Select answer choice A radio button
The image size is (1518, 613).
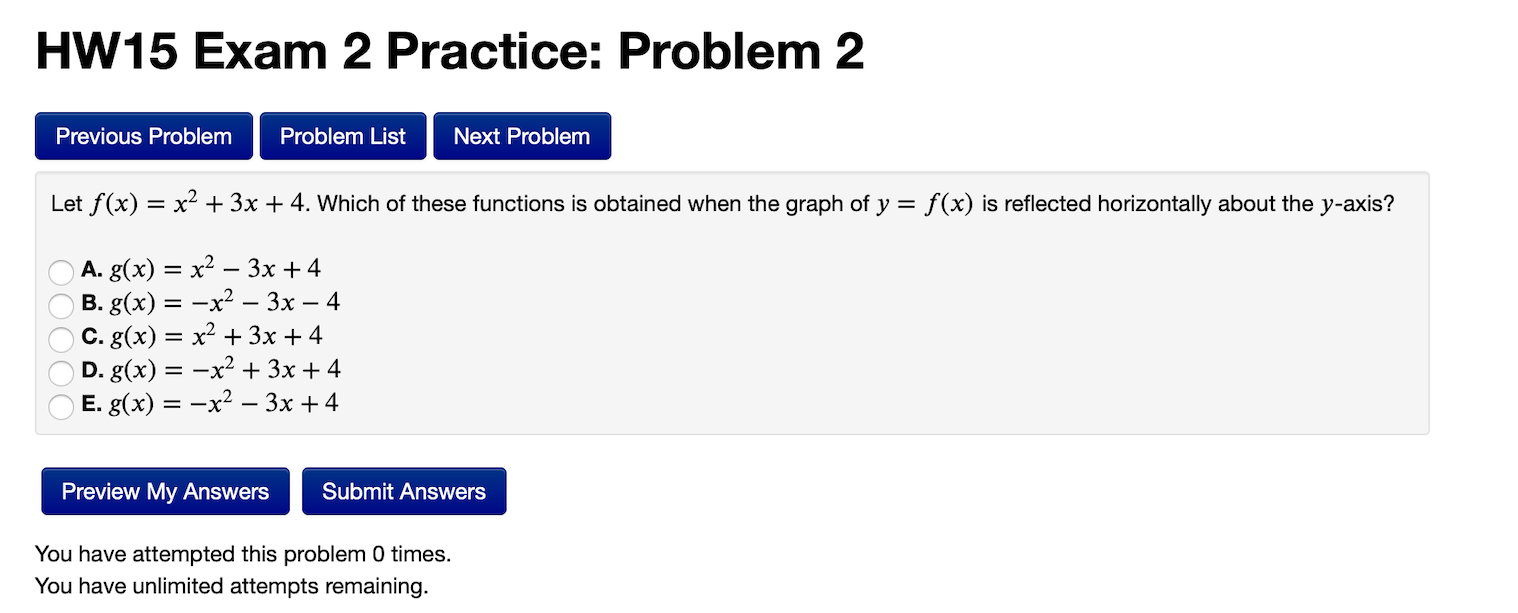coord(60,272)
